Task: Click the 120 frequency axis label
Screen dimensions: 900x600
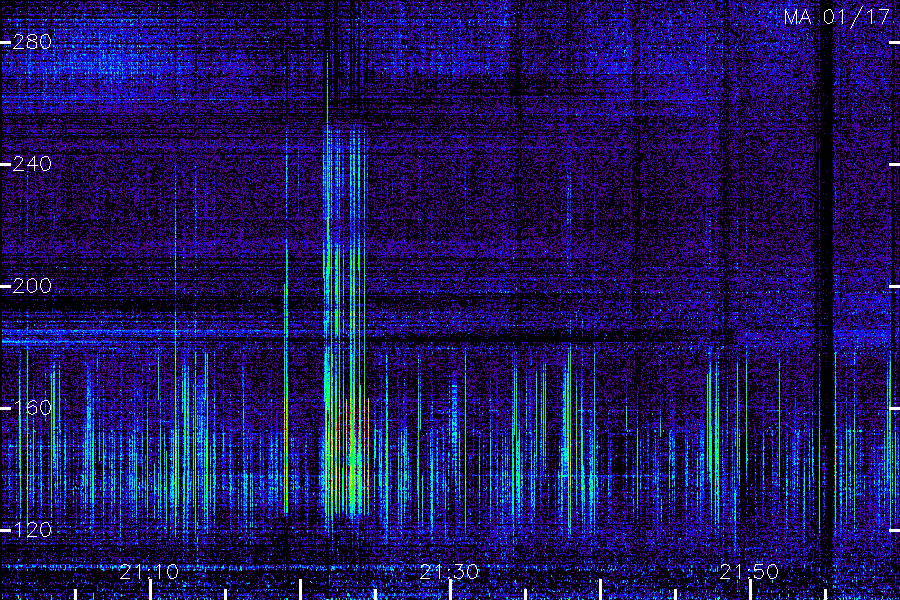Action: coord(32,530)
